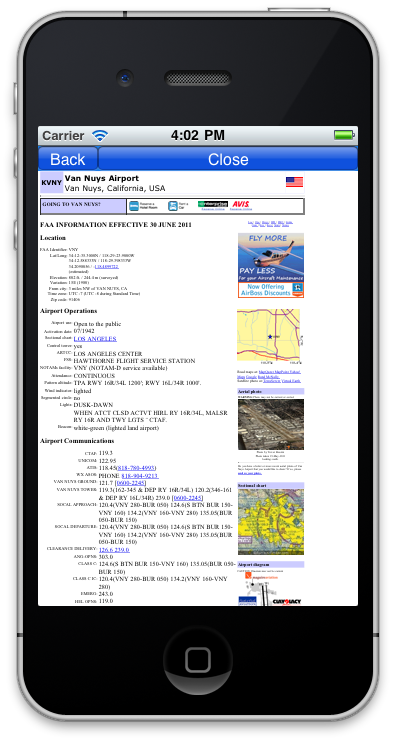Open the sectional chart thumbnail
396x744 pixels.
(x=271, y=522)
